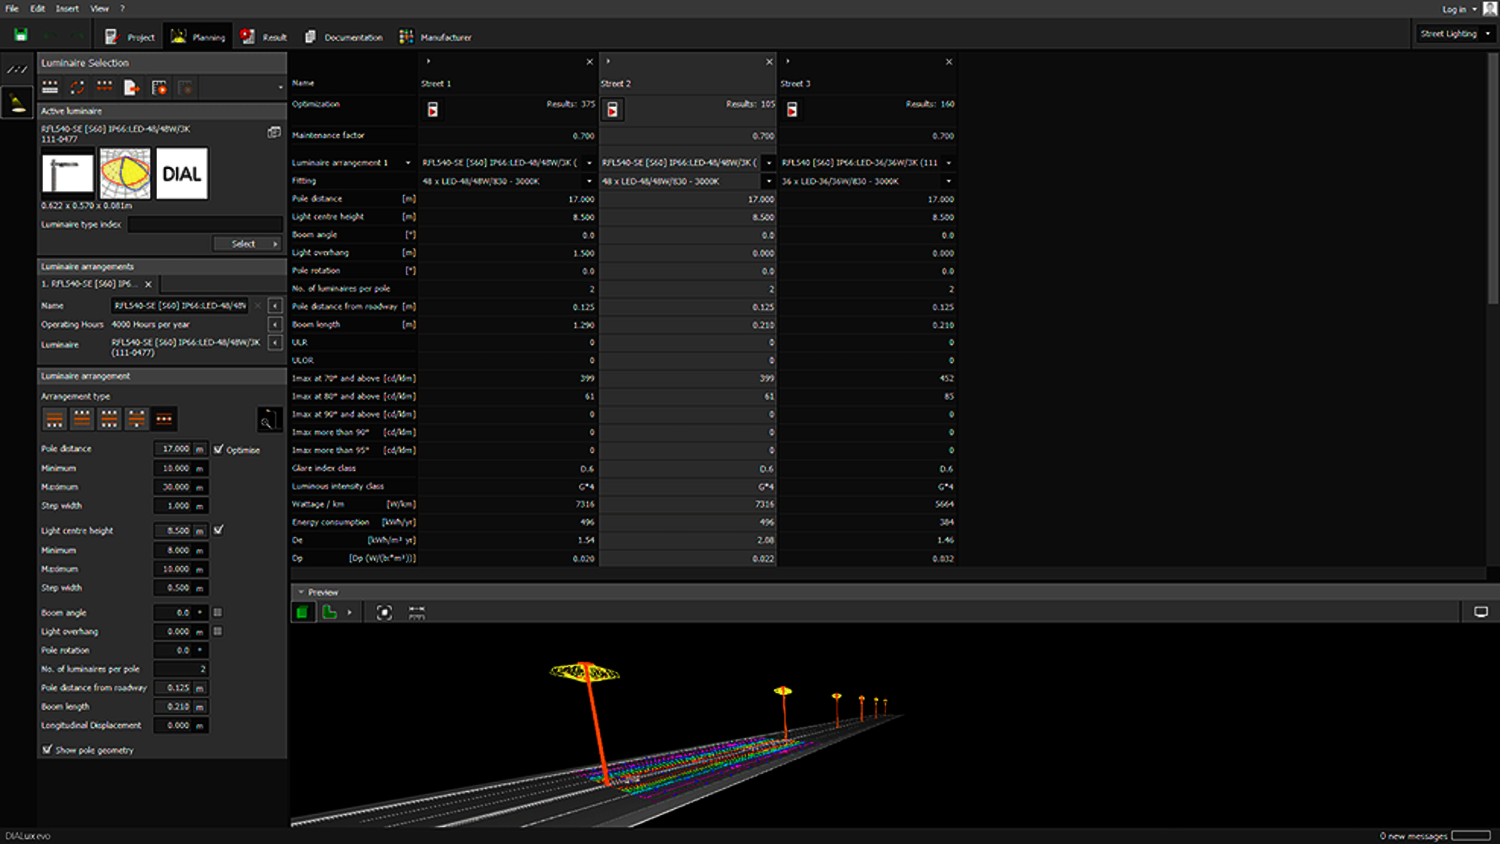Click the save icon in top toolbar
Screen dimensions: 1500x844
(x=20, y=35)
